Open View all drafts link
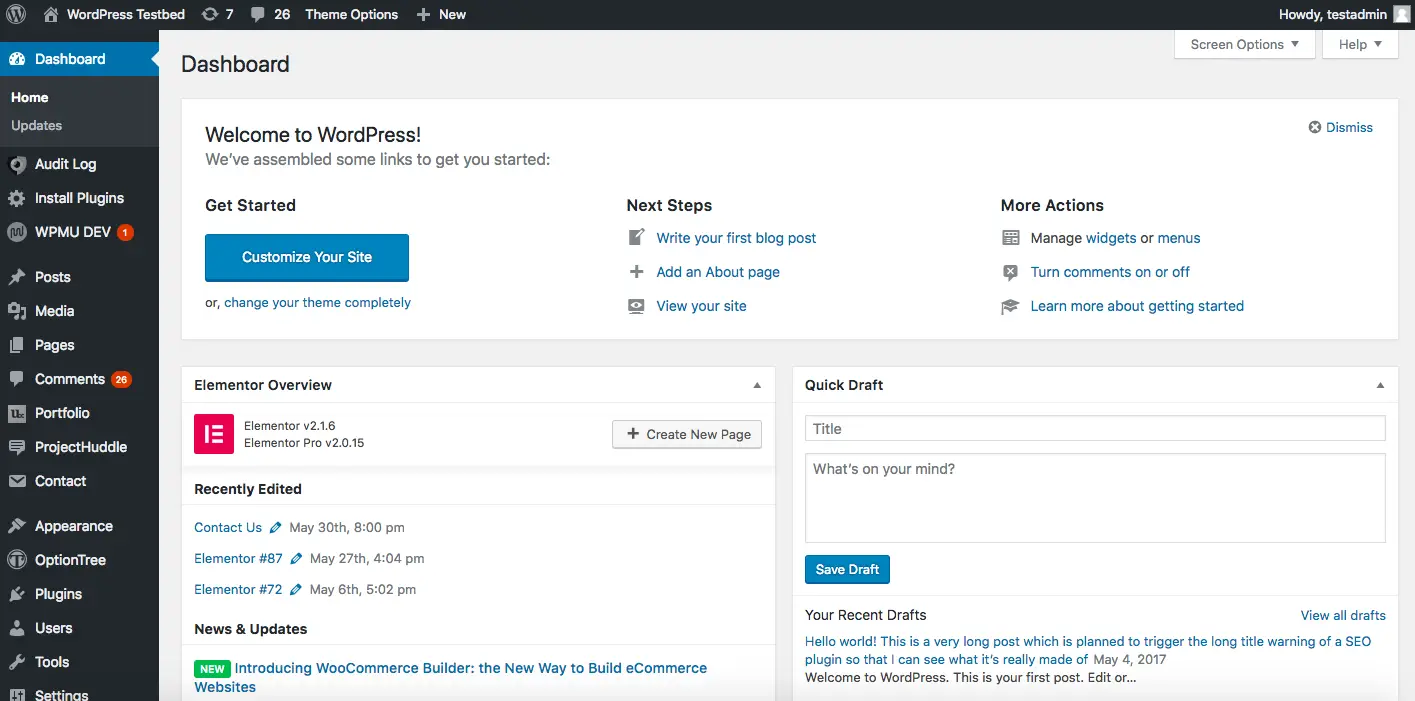Screen dimensions: 1415x701 (1343, 615)
